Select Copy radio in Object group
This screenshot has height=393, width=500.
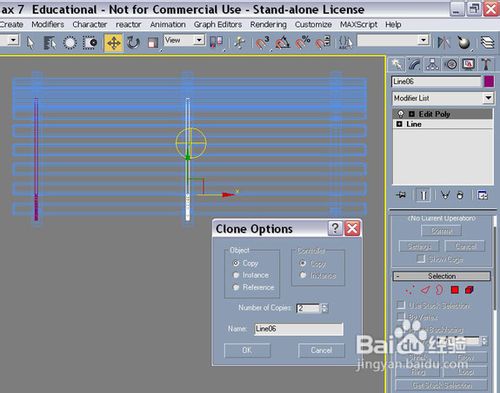pyautogui.click(x=236, y=263)
